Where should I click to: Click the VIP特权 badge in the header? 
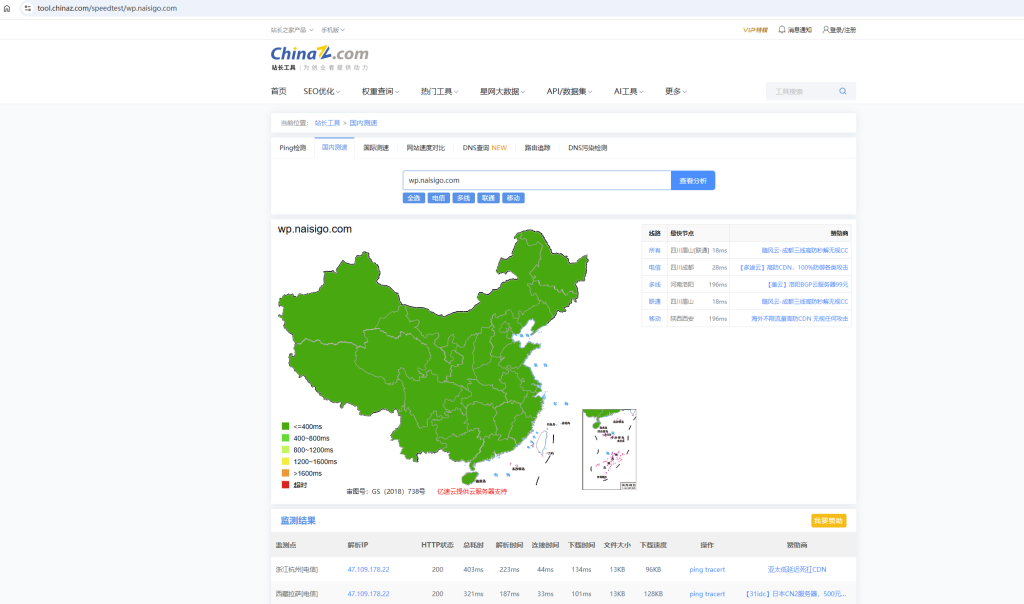coord(755,30)
